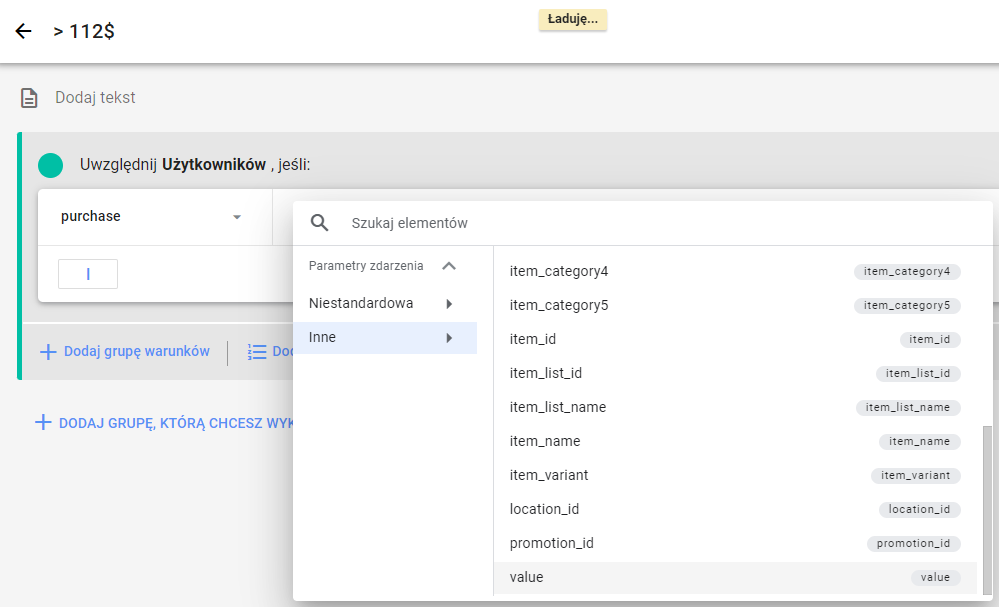This screenshot has height=607, width=999.
Task: Choose the value parameter
Action: point(735,577)
